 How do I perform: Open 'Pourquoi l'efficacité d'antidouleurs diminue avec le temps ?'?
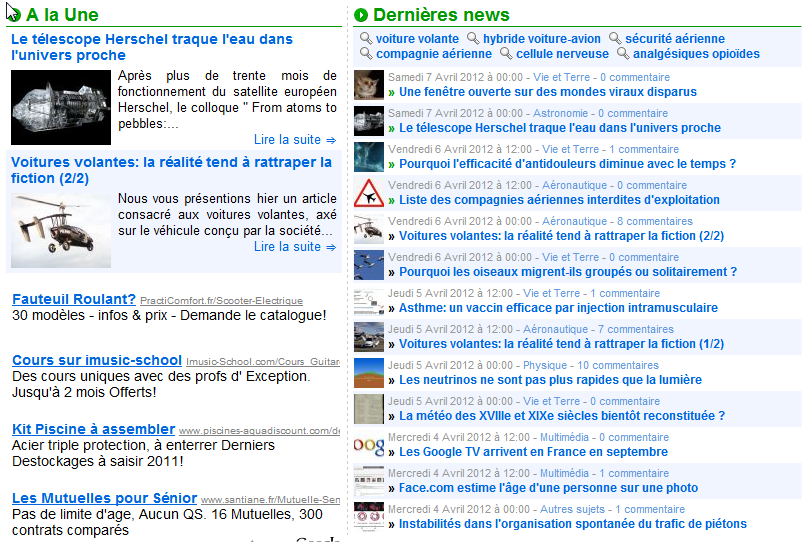click(x=568, y=164)
